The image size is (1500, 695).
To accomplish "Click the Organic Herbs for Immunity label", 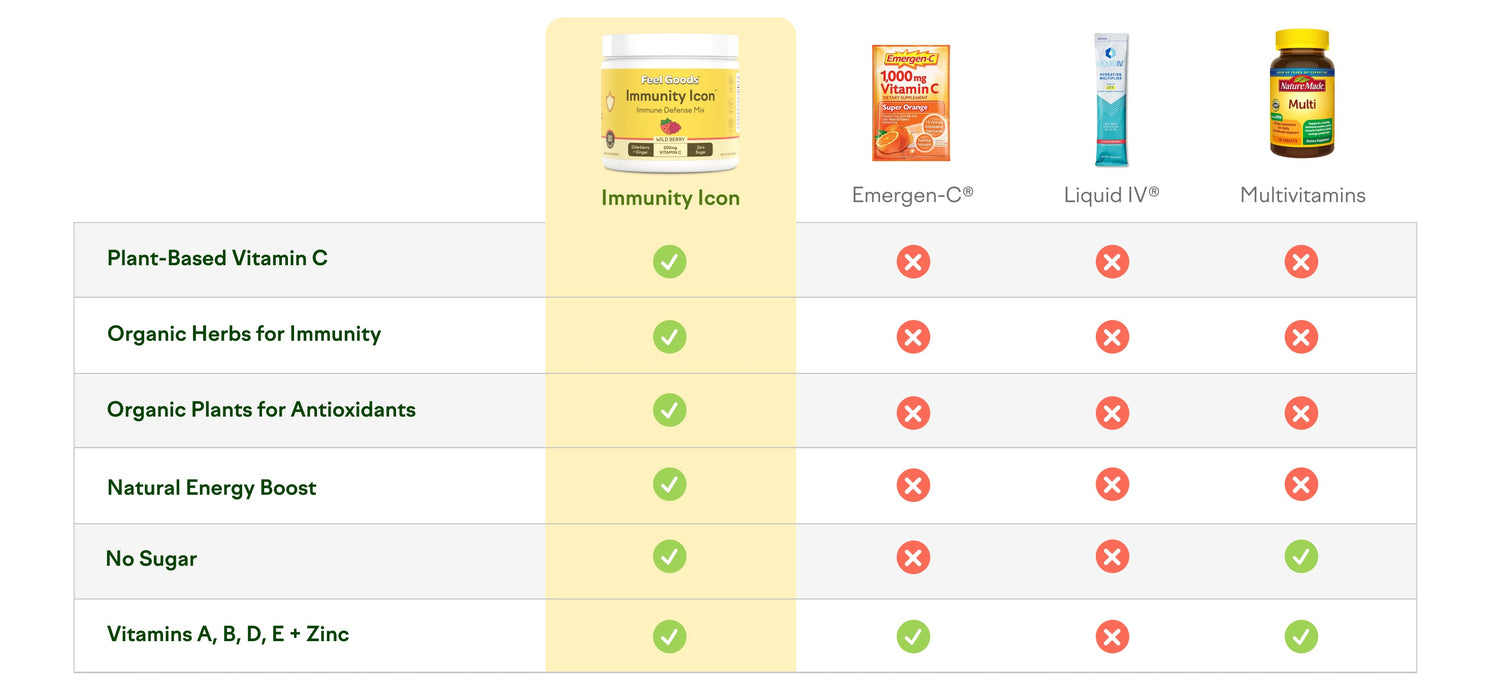I will pyautogui.click(x=244, y=334).
